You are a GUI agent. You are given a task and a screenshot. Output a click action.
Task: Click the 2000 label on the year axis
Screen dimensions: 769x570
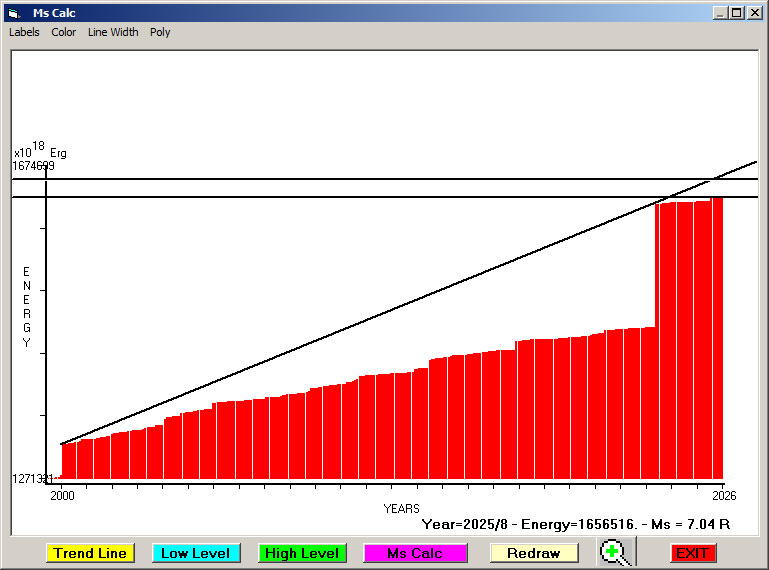point(62,495)
